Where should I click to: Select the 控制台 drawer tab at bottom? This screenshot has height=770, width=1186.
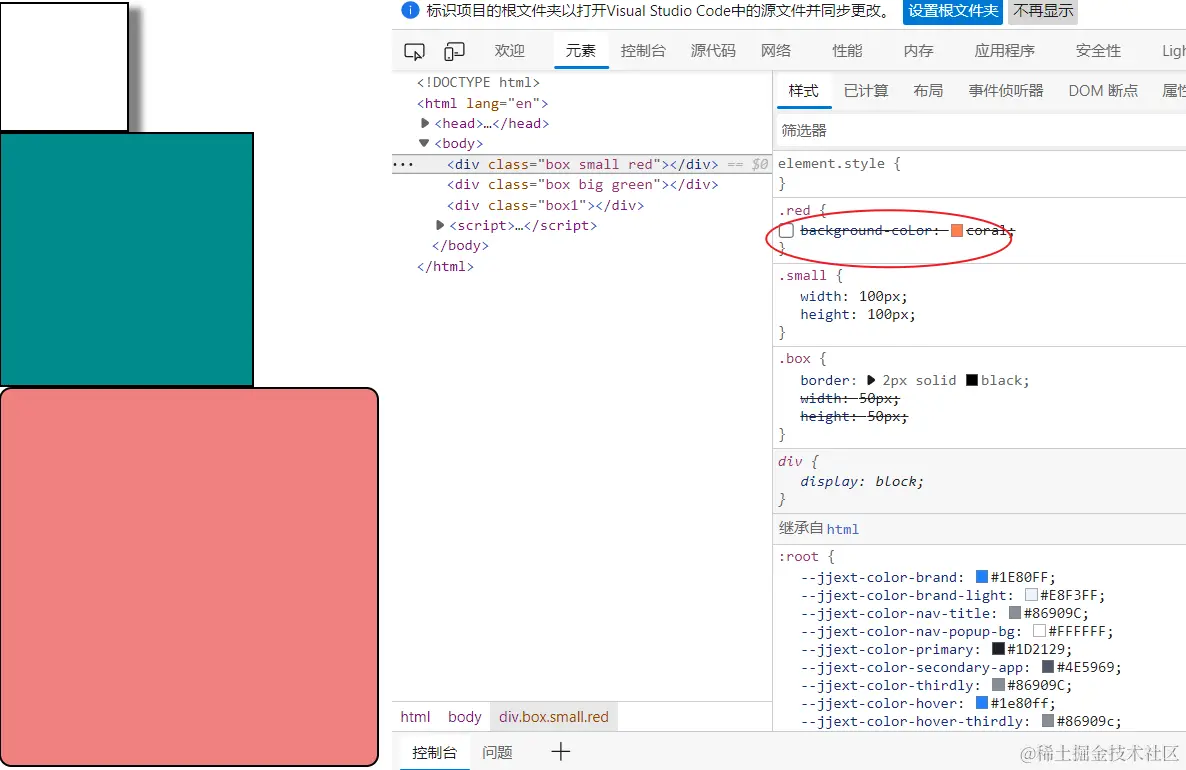point(434,753)
